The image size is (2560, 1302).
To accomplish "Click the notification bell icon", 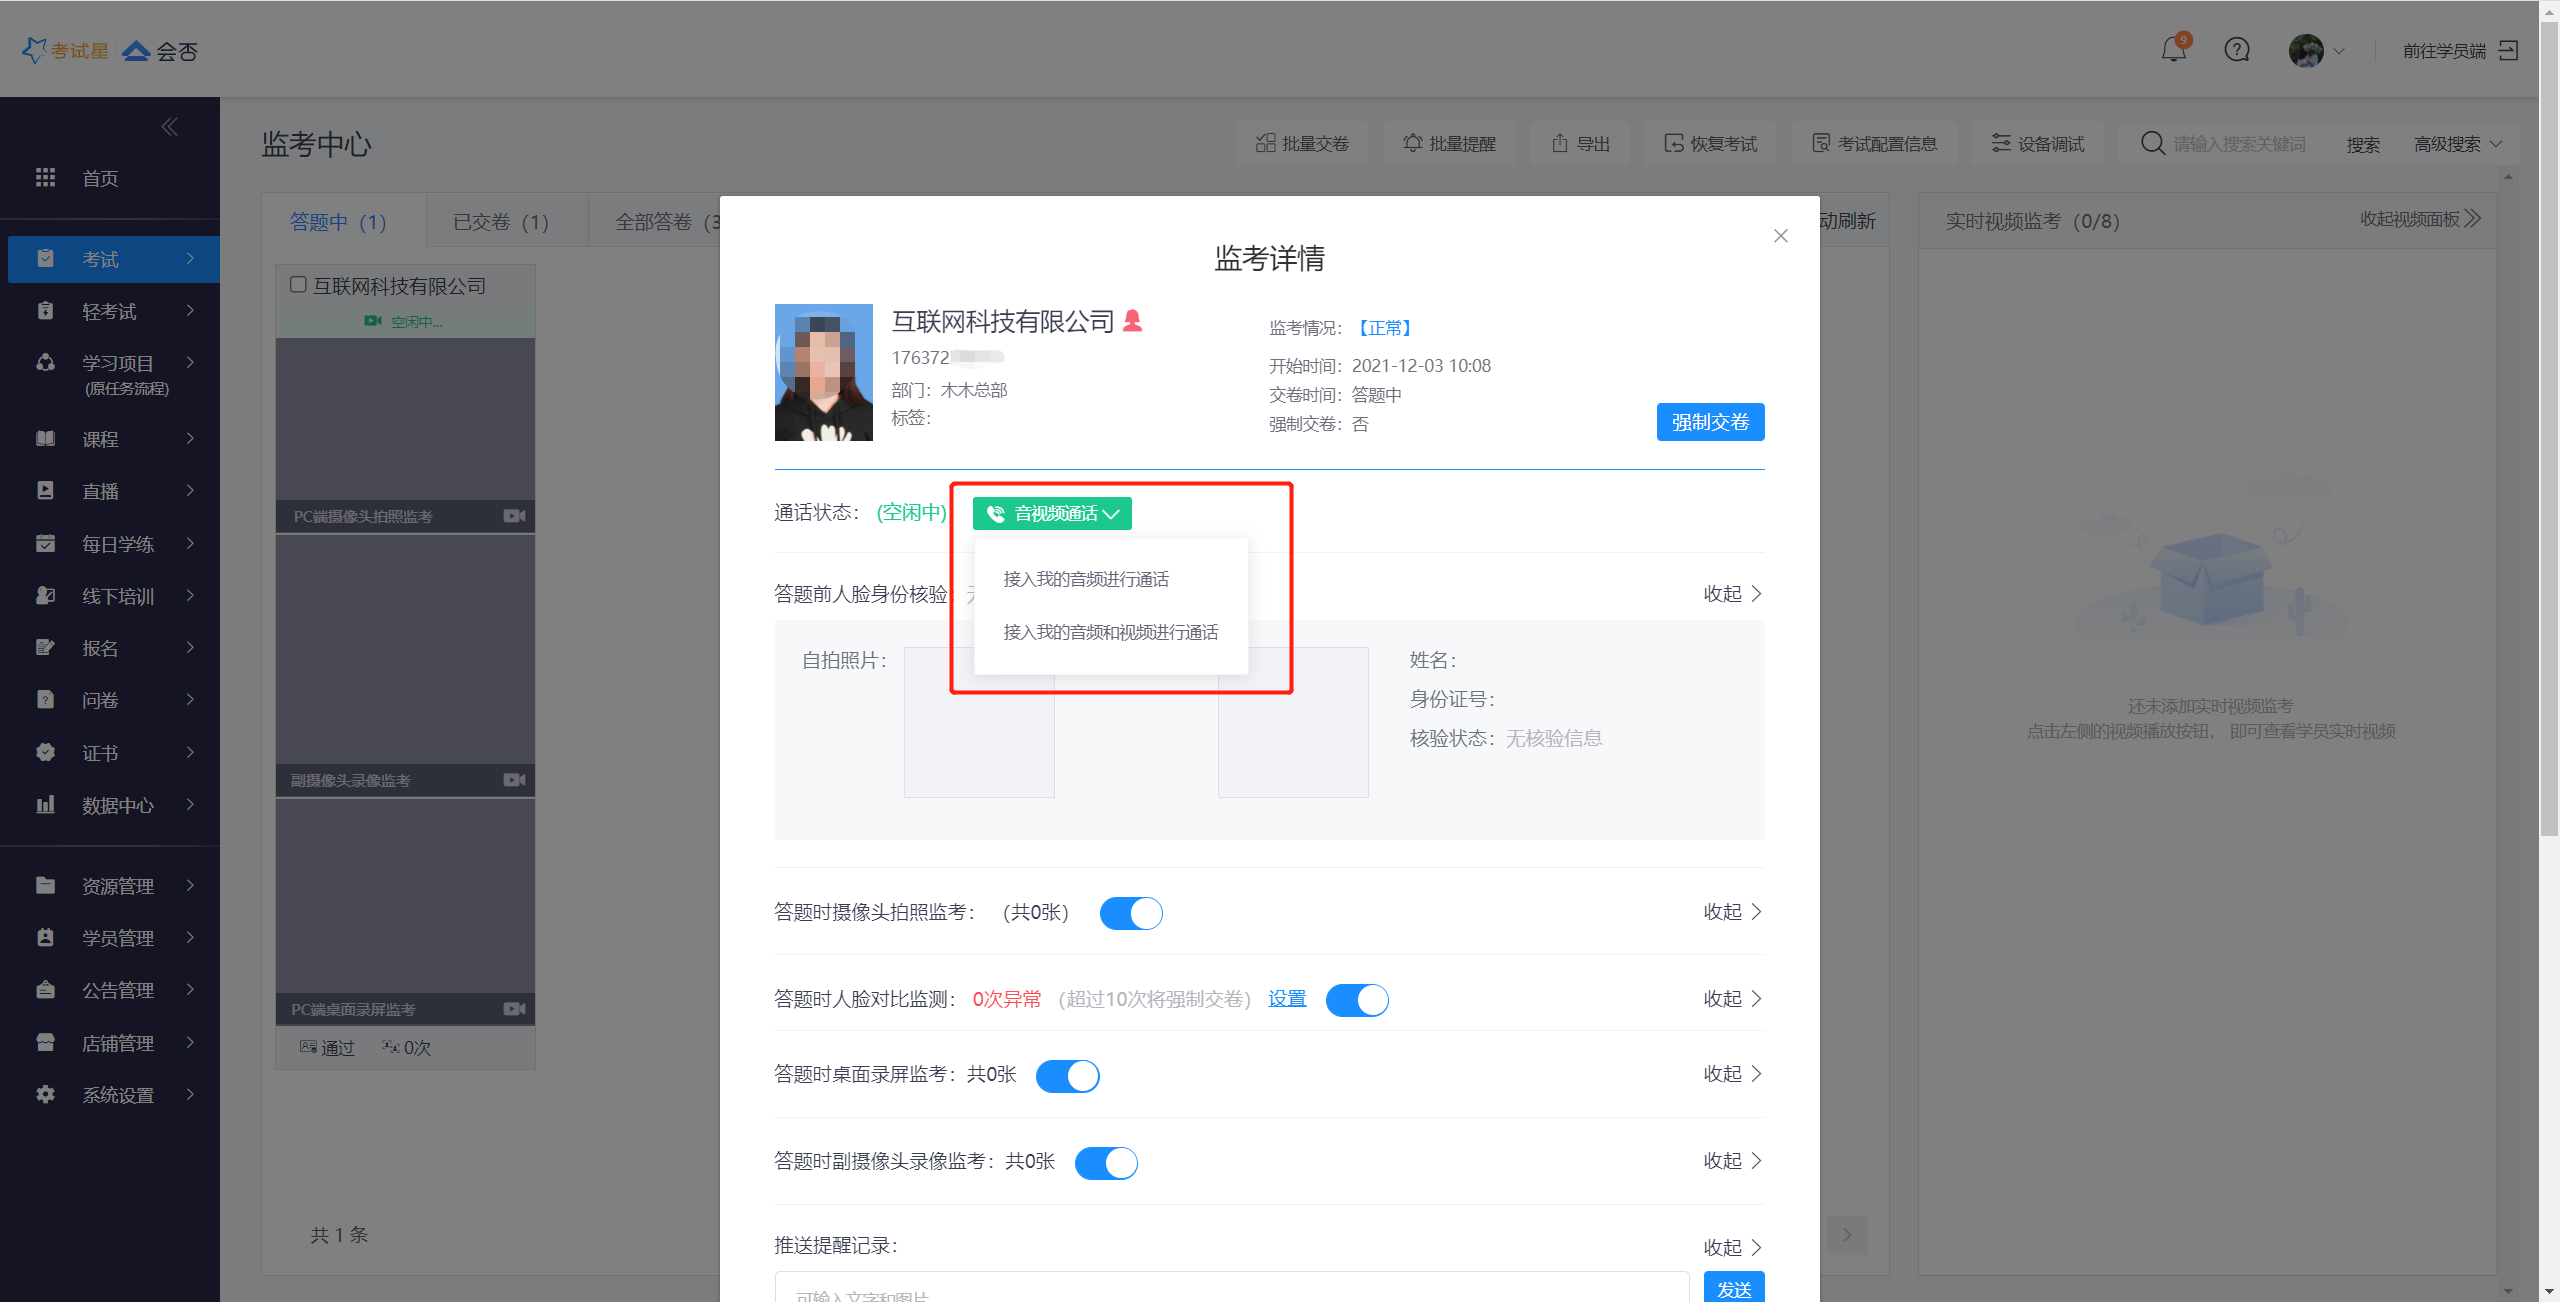I will tap(2173, 49).
